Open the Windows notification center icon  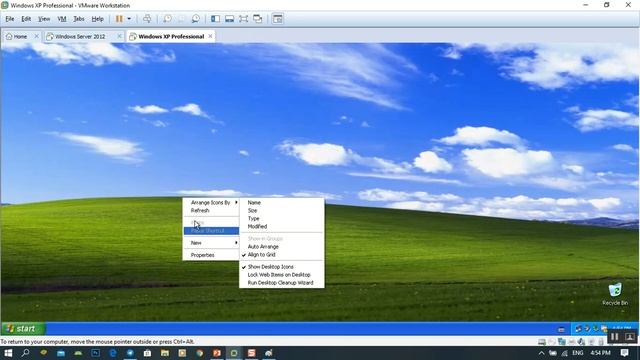click(x=624, y=353)
